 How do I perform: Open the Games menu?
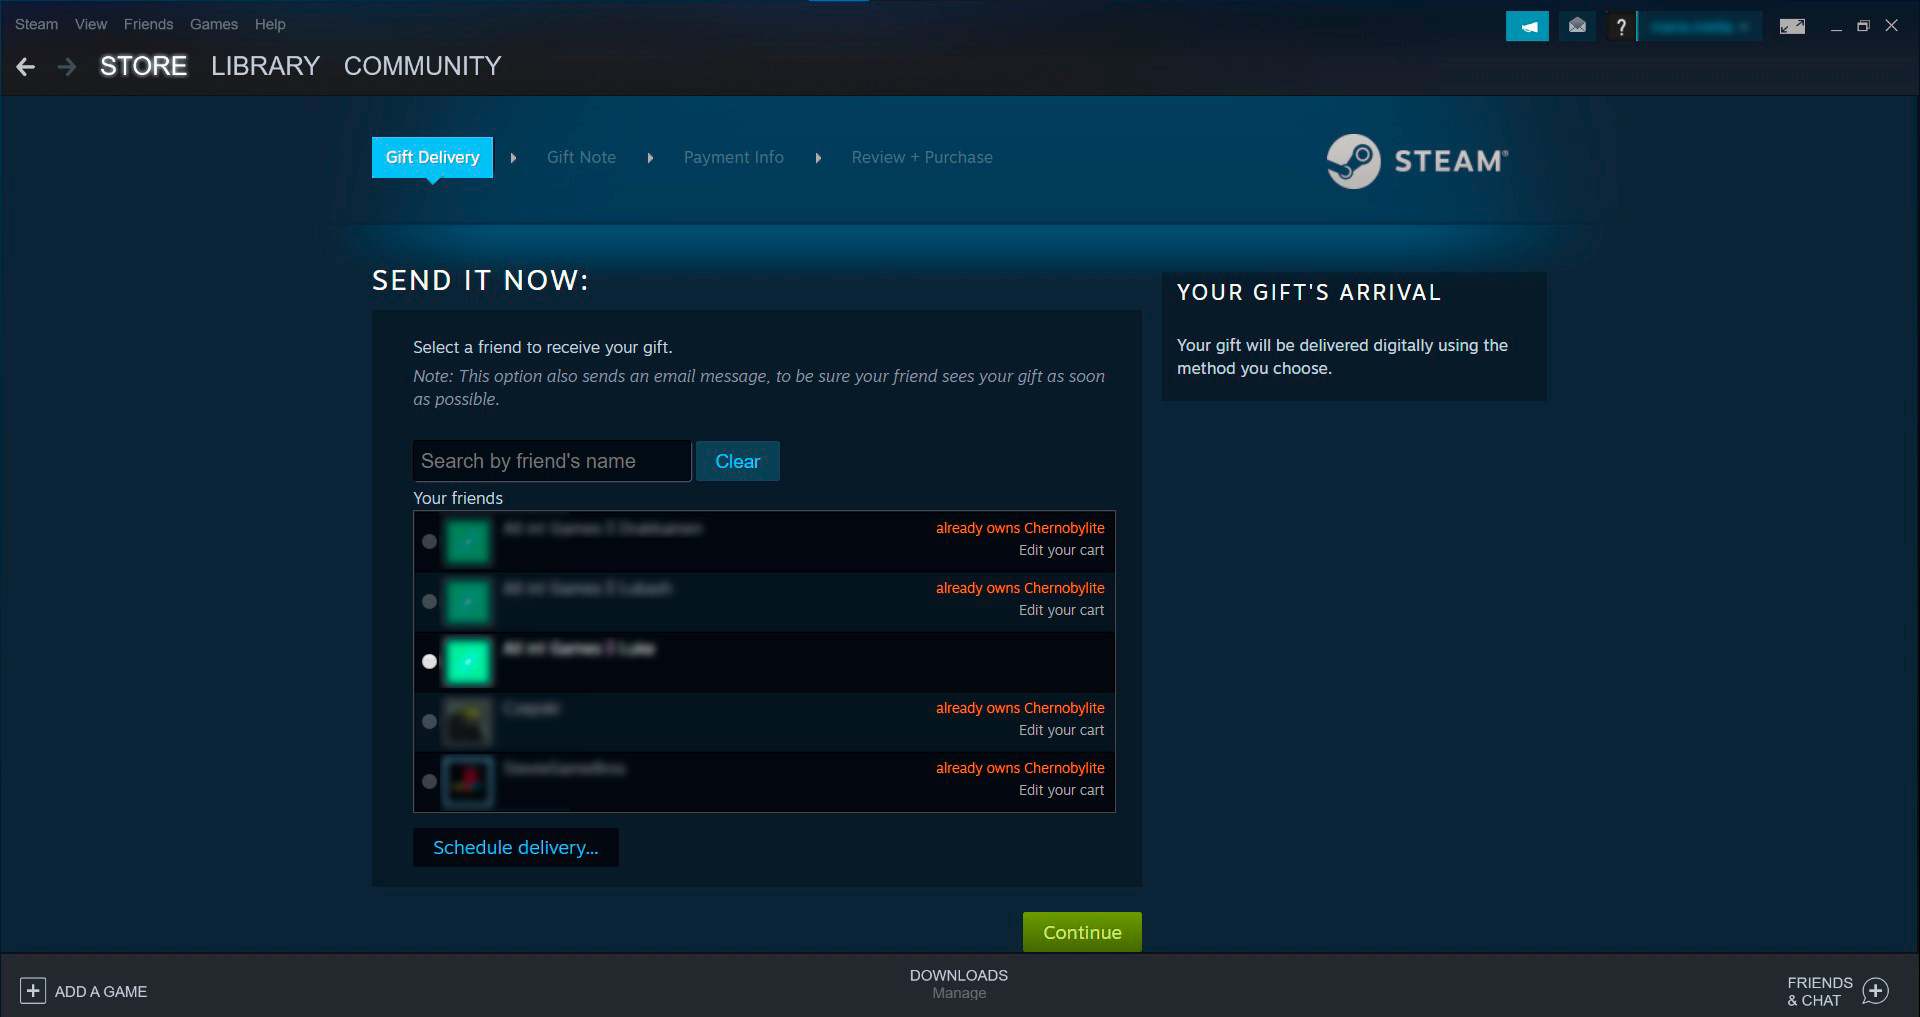[214, 24]
